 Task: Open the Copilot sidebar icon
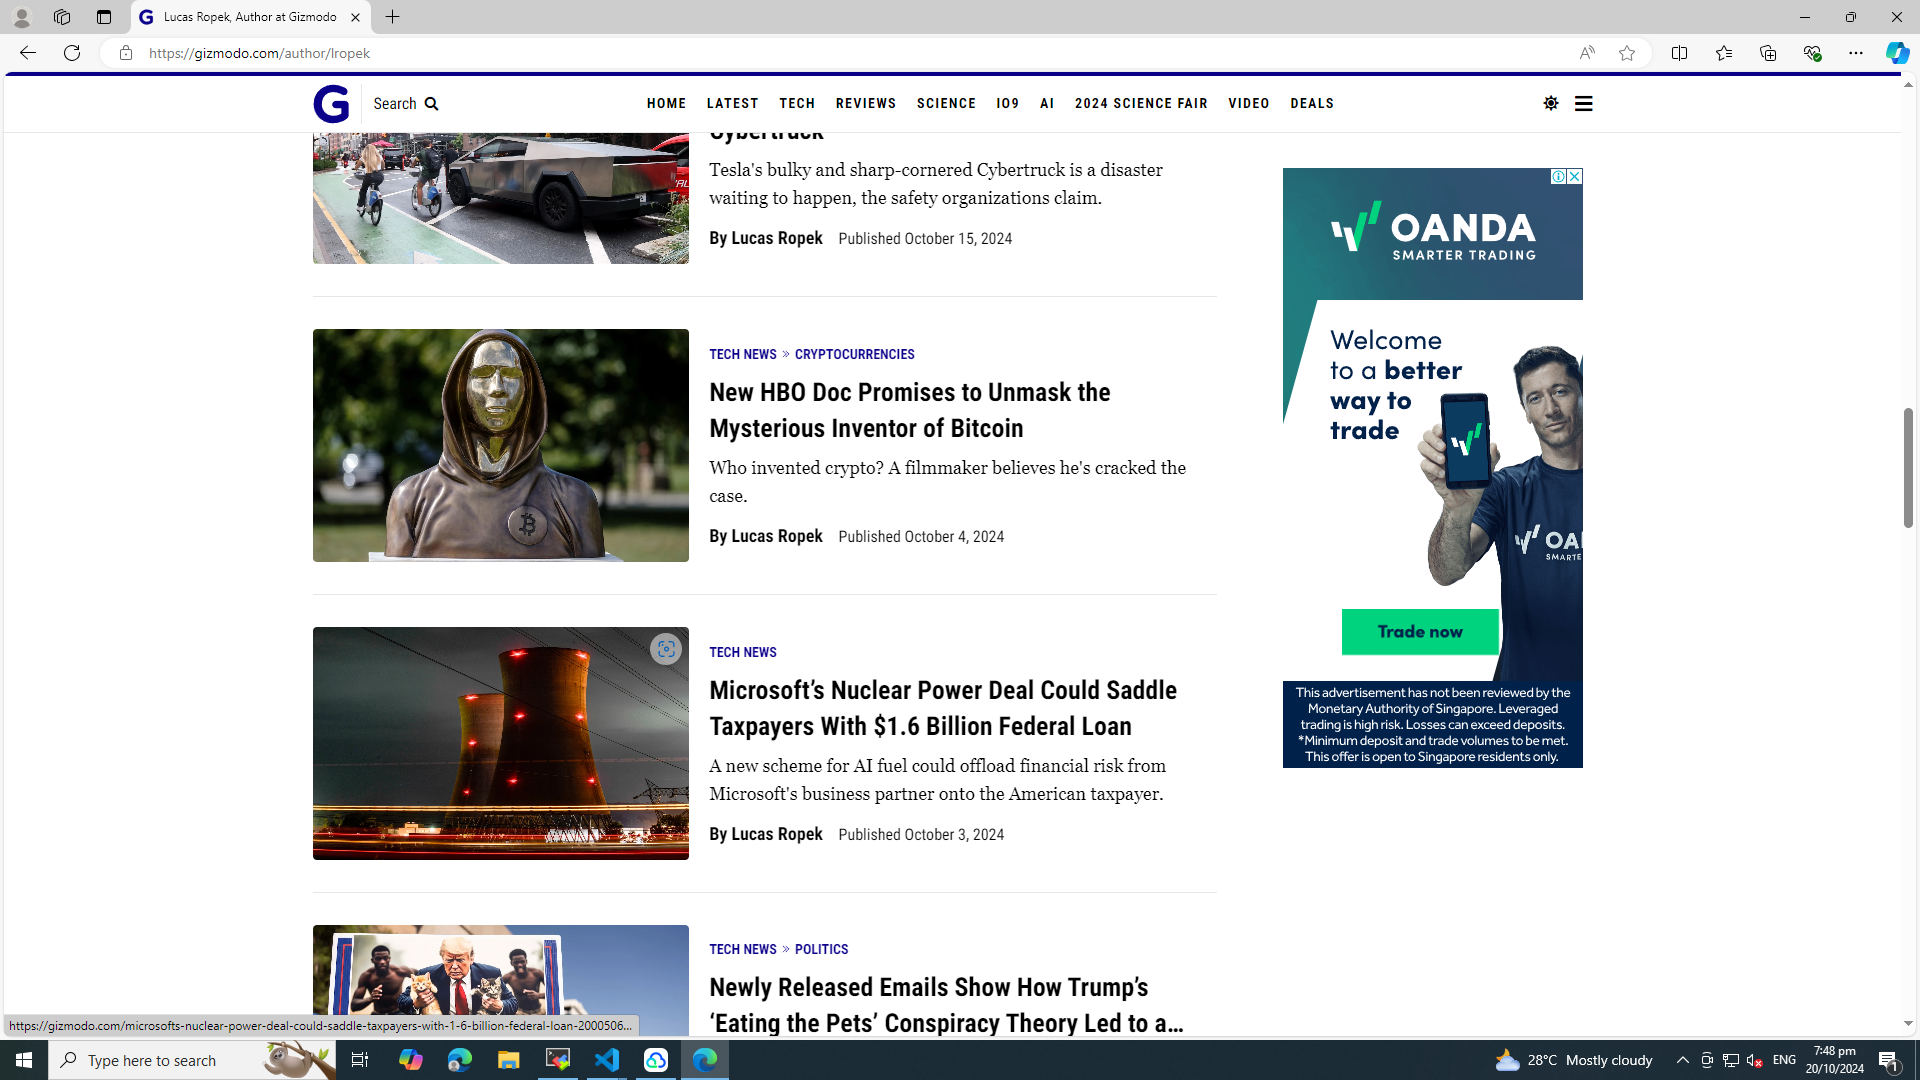1897,53
